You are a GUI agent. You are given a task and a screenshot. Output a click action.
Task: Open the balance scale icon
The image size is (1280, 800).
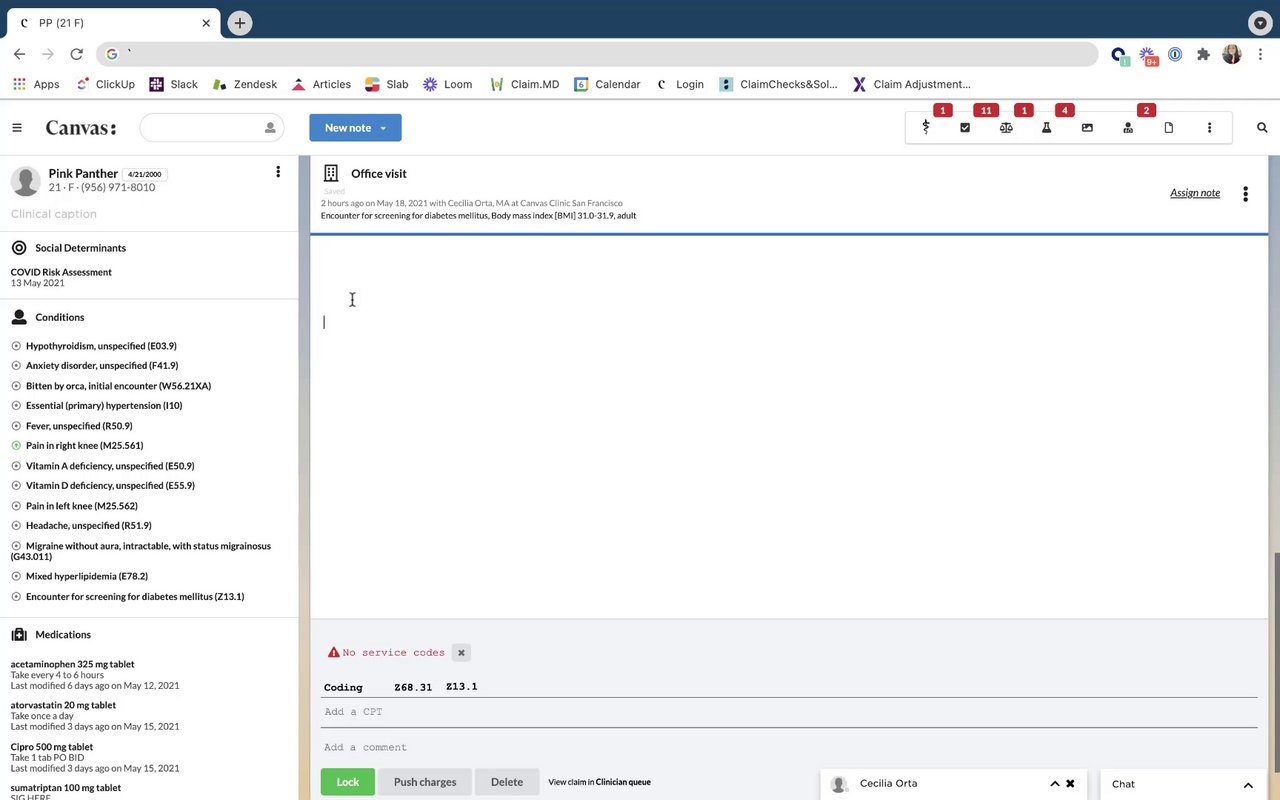[1006, 128]
